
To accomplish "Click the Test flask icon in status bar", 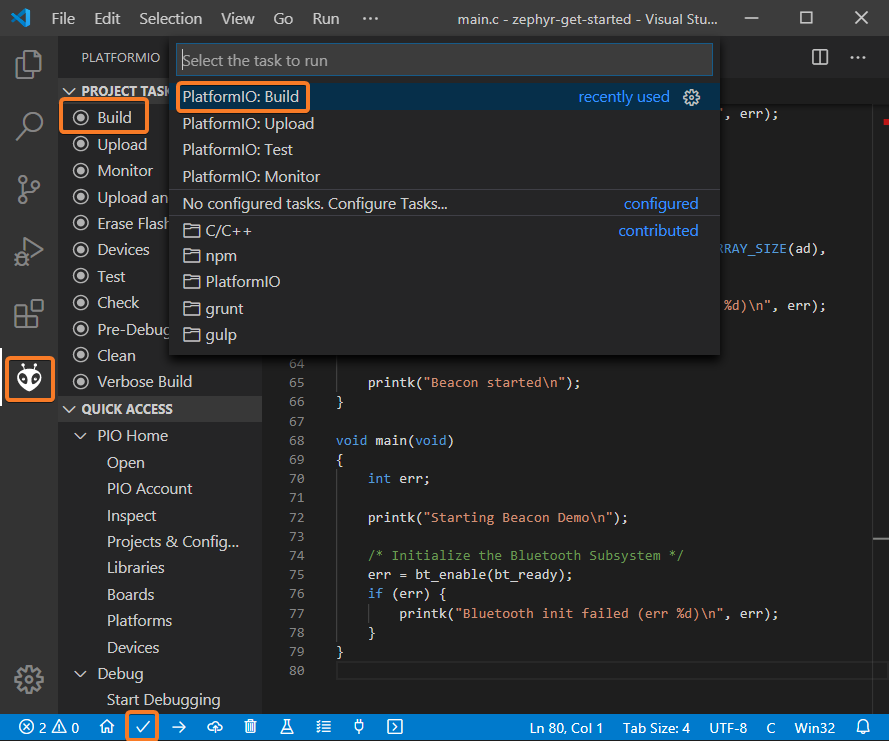I will tap(287, 727).
